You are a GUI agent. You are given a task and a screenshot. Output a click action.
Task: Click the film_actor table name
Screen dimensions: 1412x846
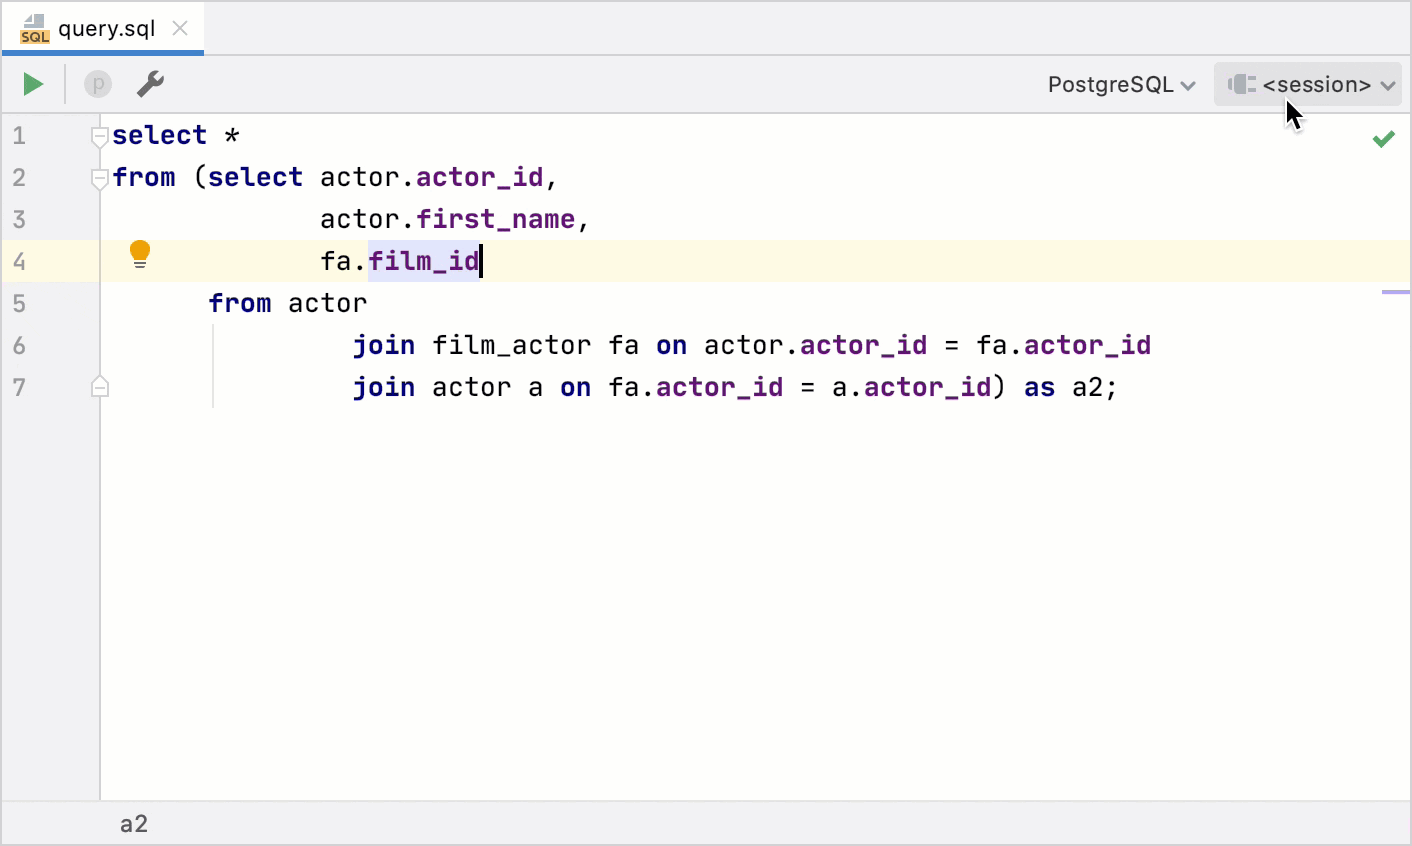tap(511, 345)
